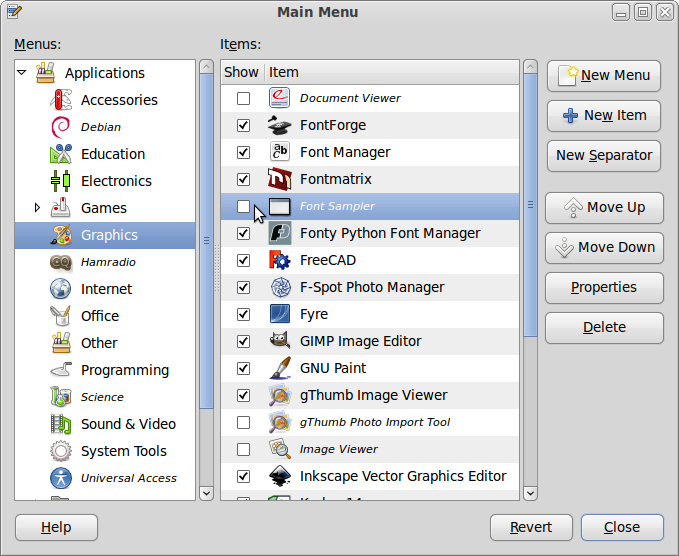
Task: Click the menus list scroll down arrow
Action: (206, 492)
